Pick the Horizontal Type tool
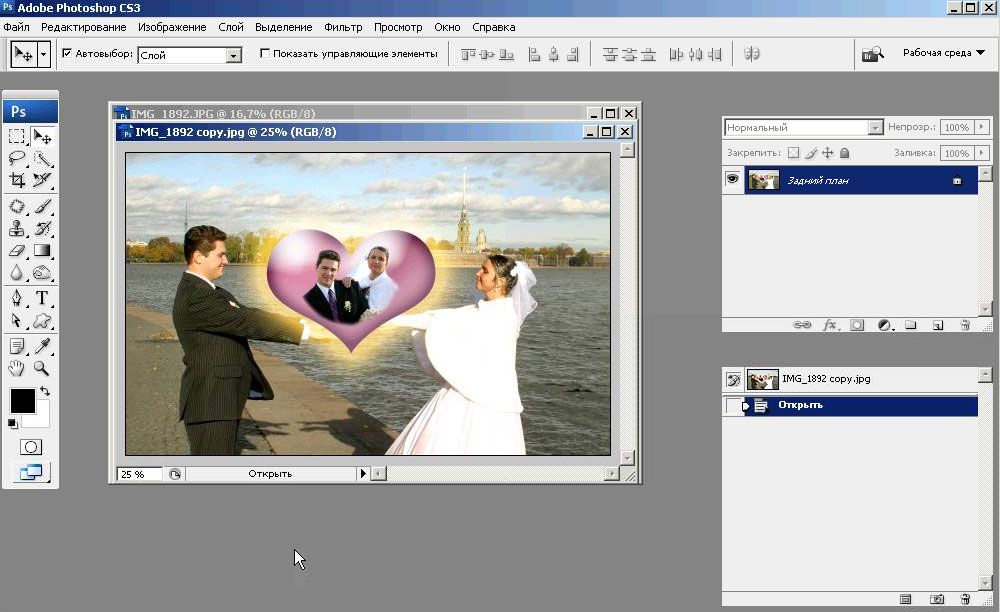 point(43,298)
